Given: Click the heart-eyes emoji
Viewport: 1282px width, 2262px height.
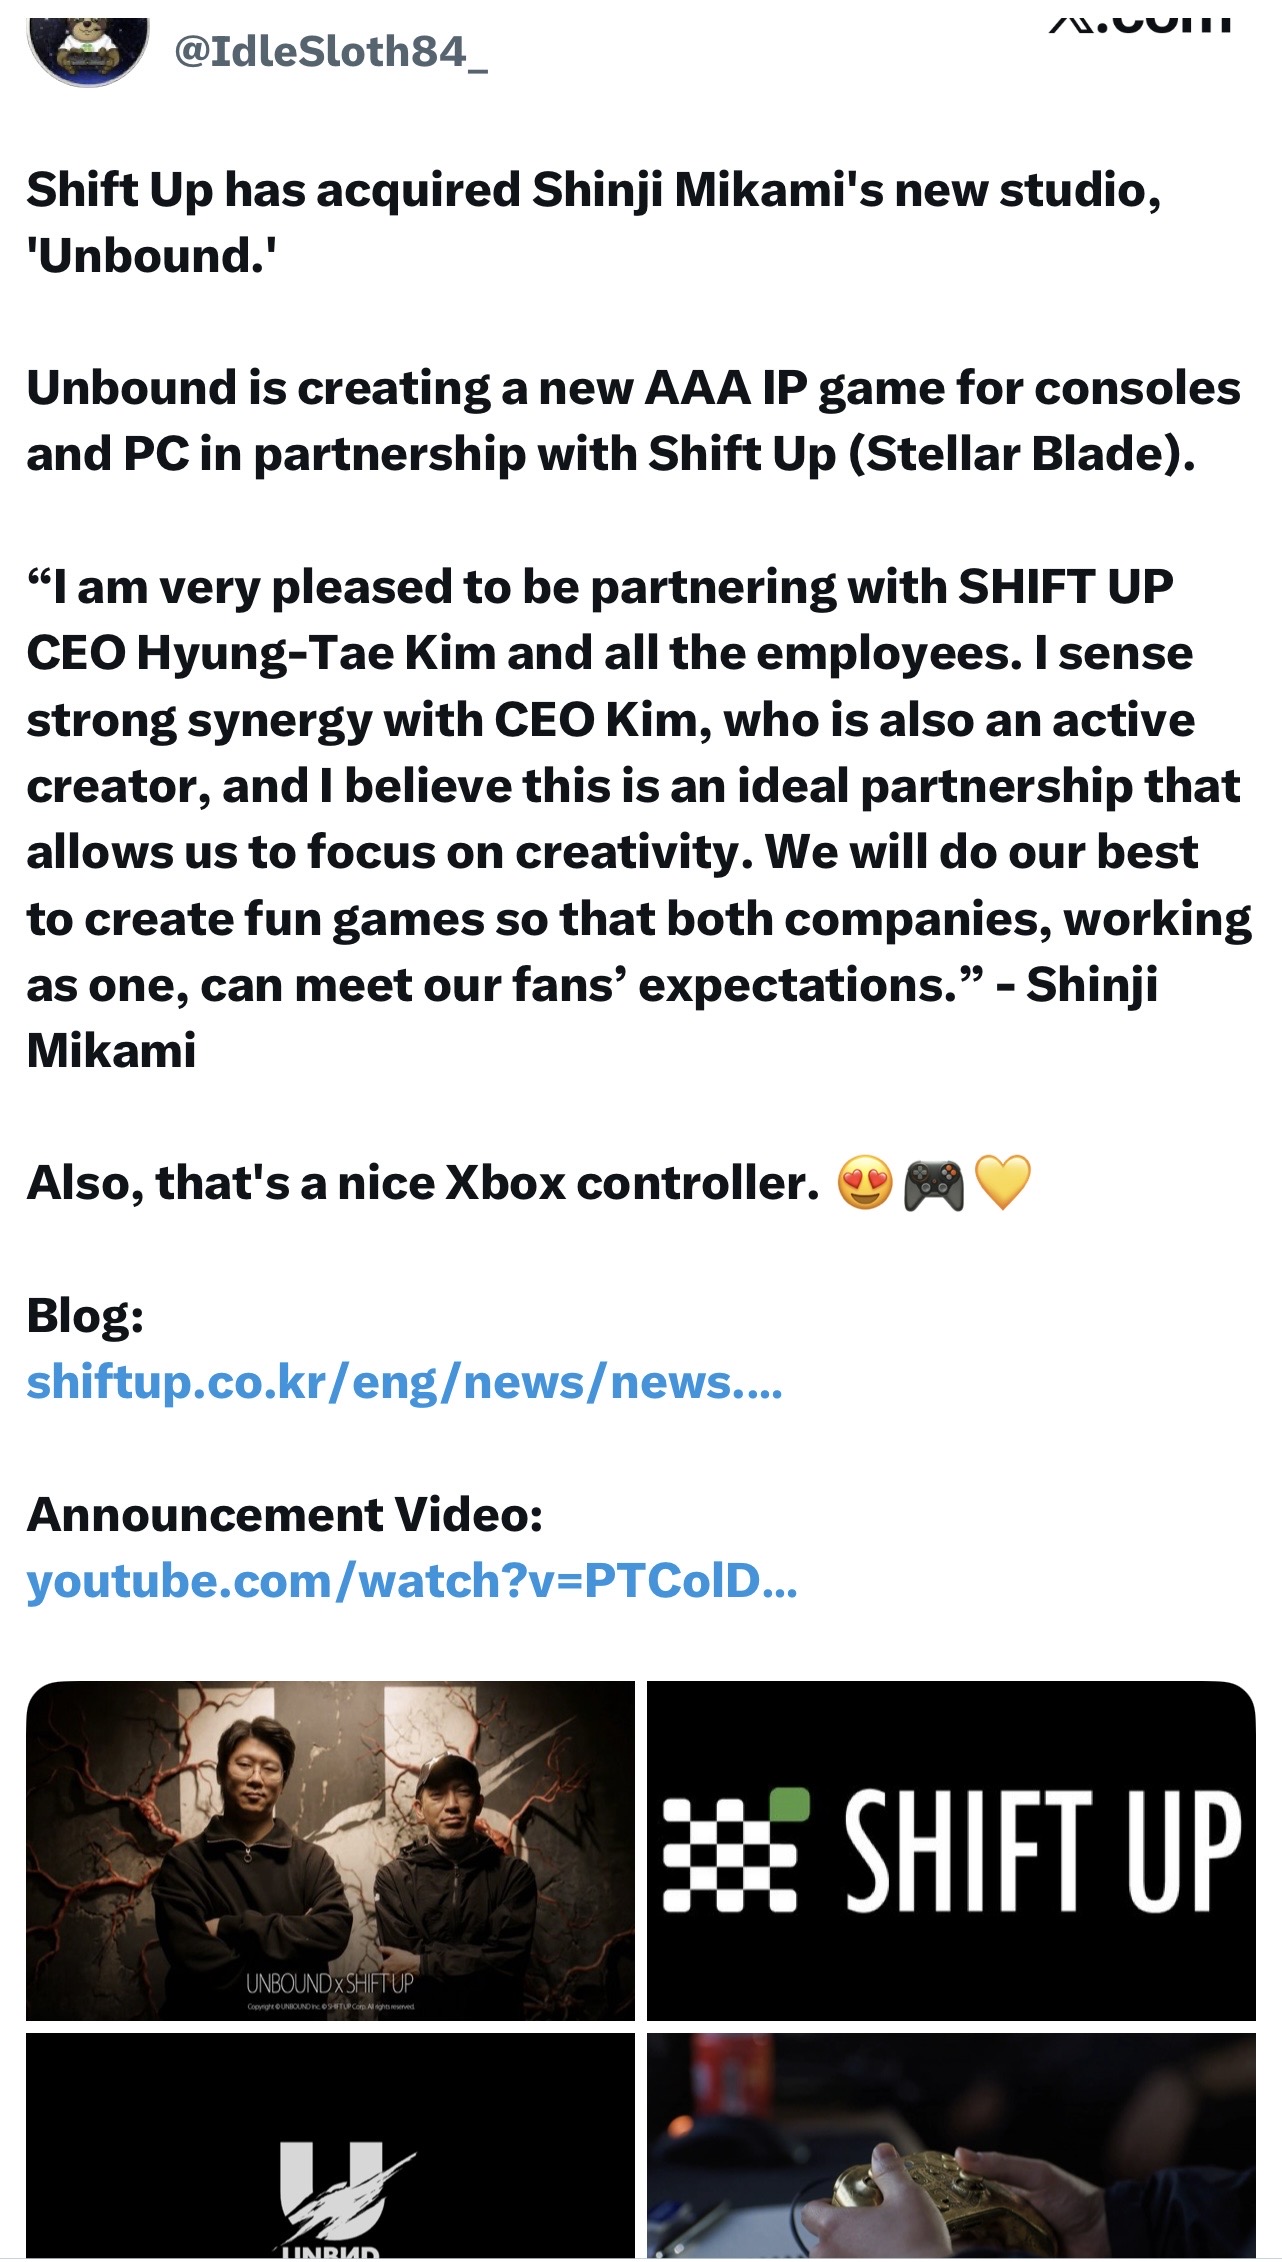Looking at the screenshot, I should pyautogui.click(x=865, y=1183).
